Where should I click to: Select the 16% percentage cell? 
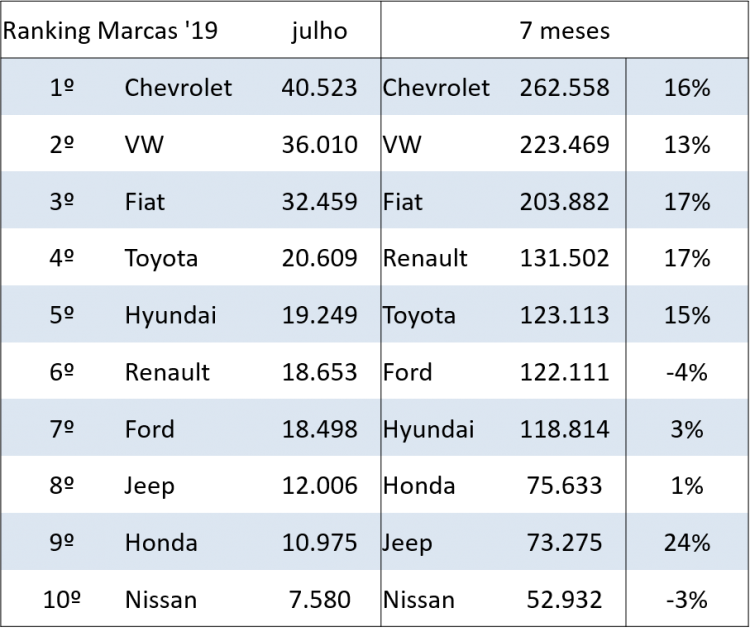coord(686,87)
